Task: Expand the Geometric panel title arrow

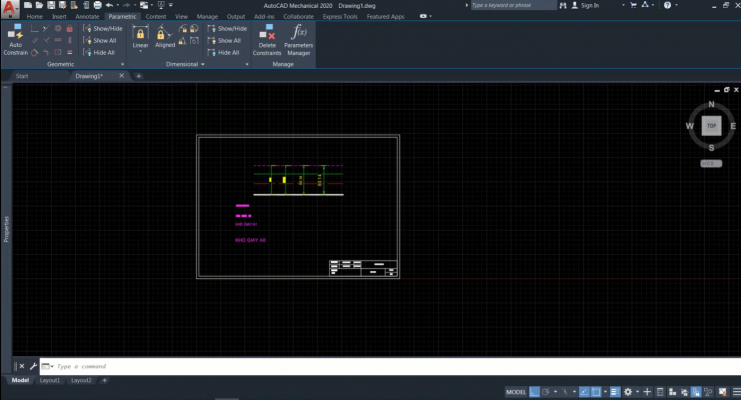Action: tap(121, 64)
